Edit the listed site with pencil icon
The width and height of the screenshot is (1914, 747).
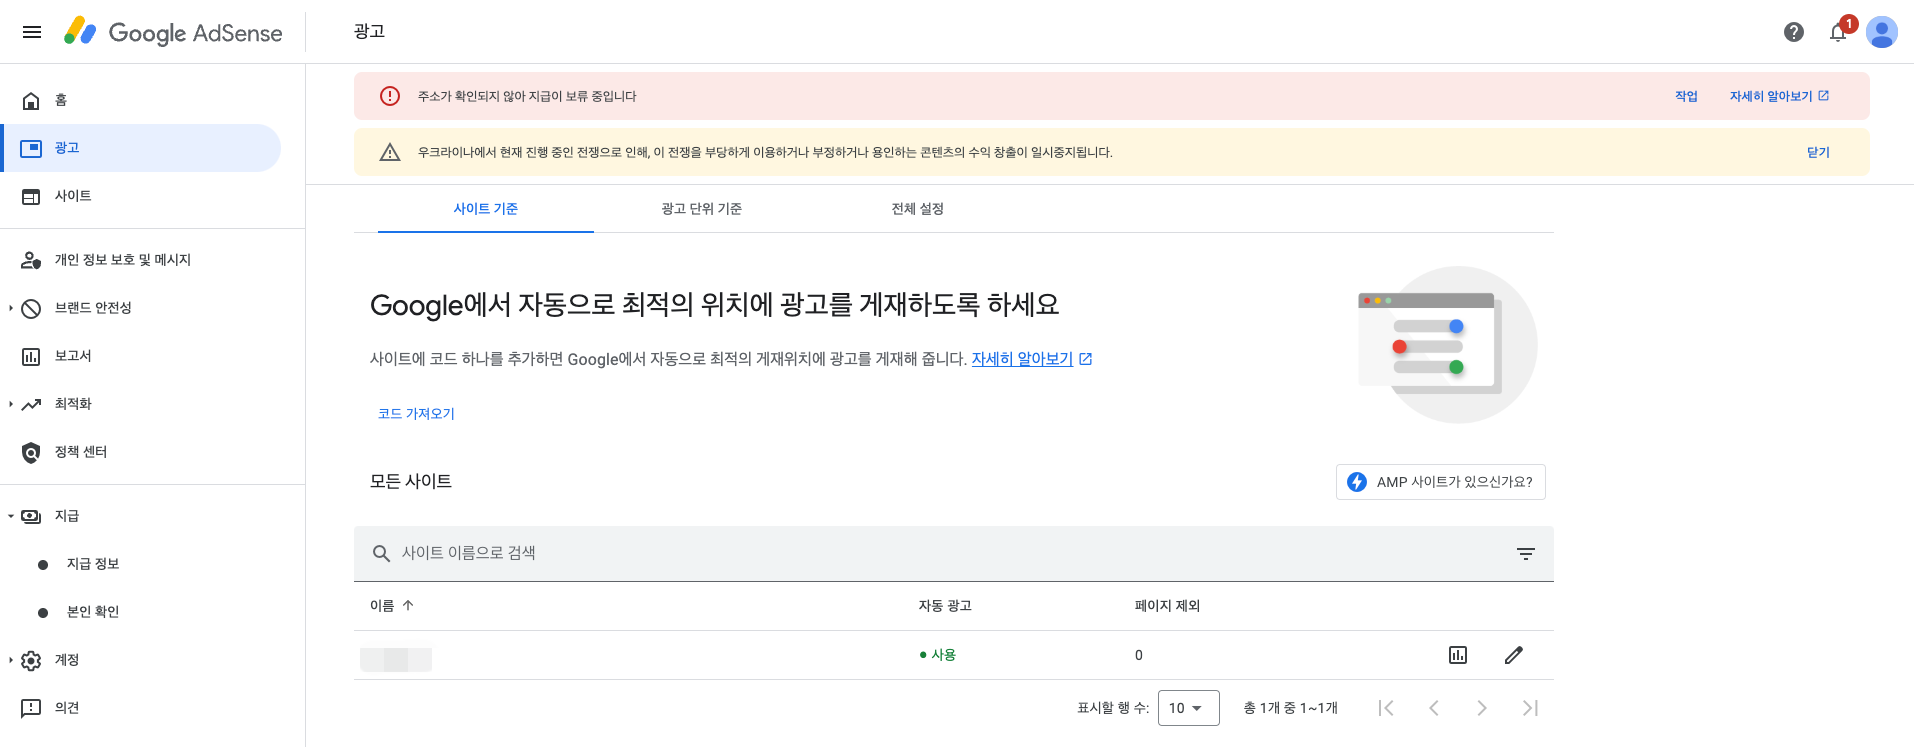pyautogui.click(x=1514, y=655)
